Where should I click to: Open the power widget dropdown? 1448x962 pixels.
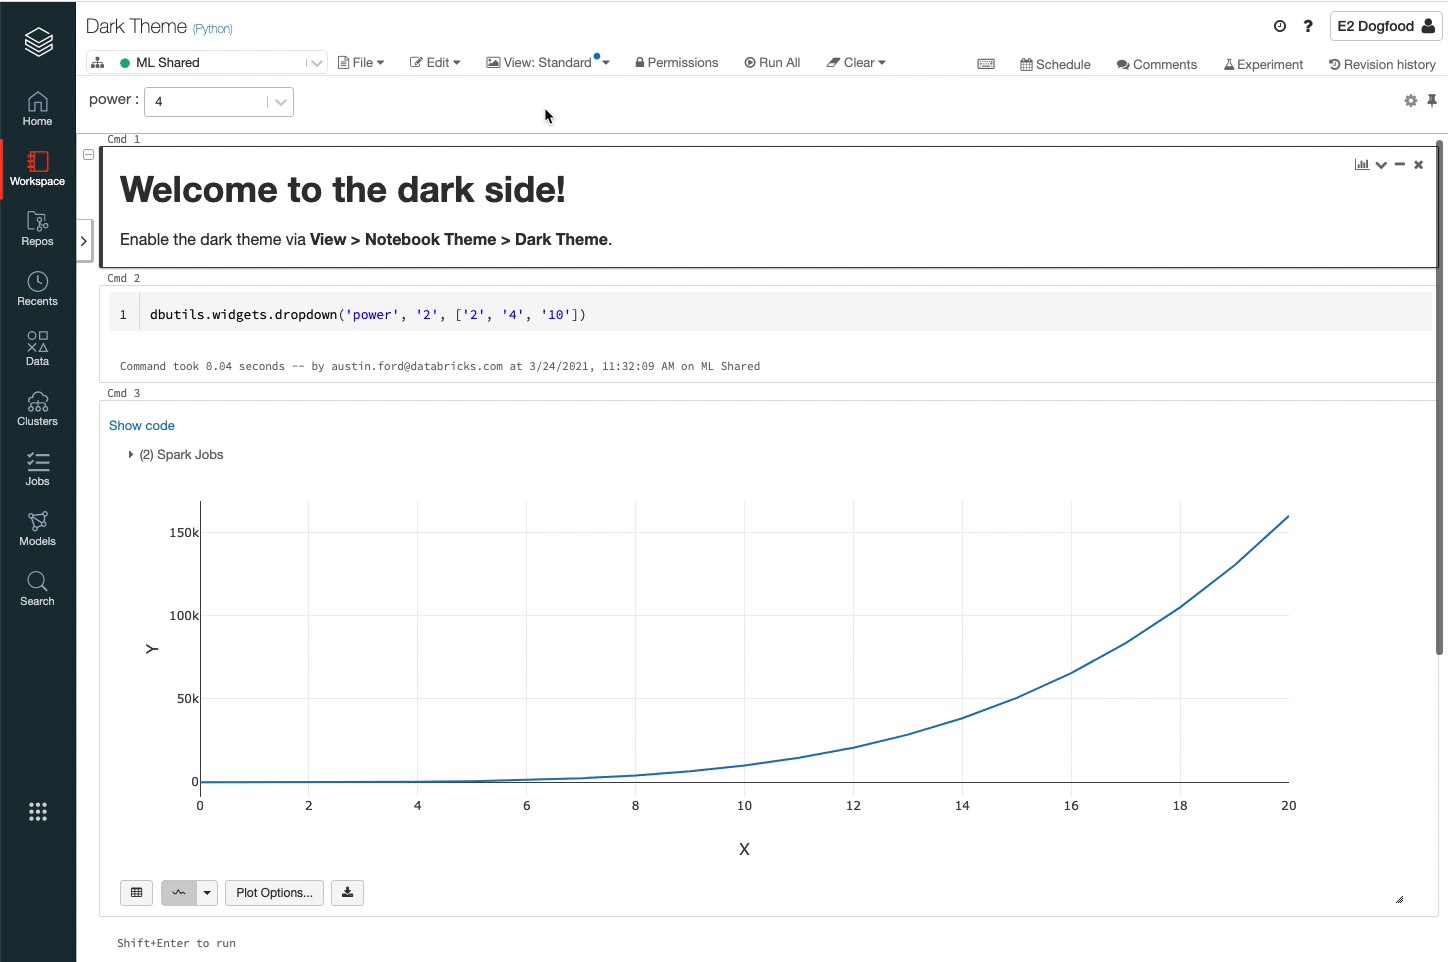pos(219,102)
